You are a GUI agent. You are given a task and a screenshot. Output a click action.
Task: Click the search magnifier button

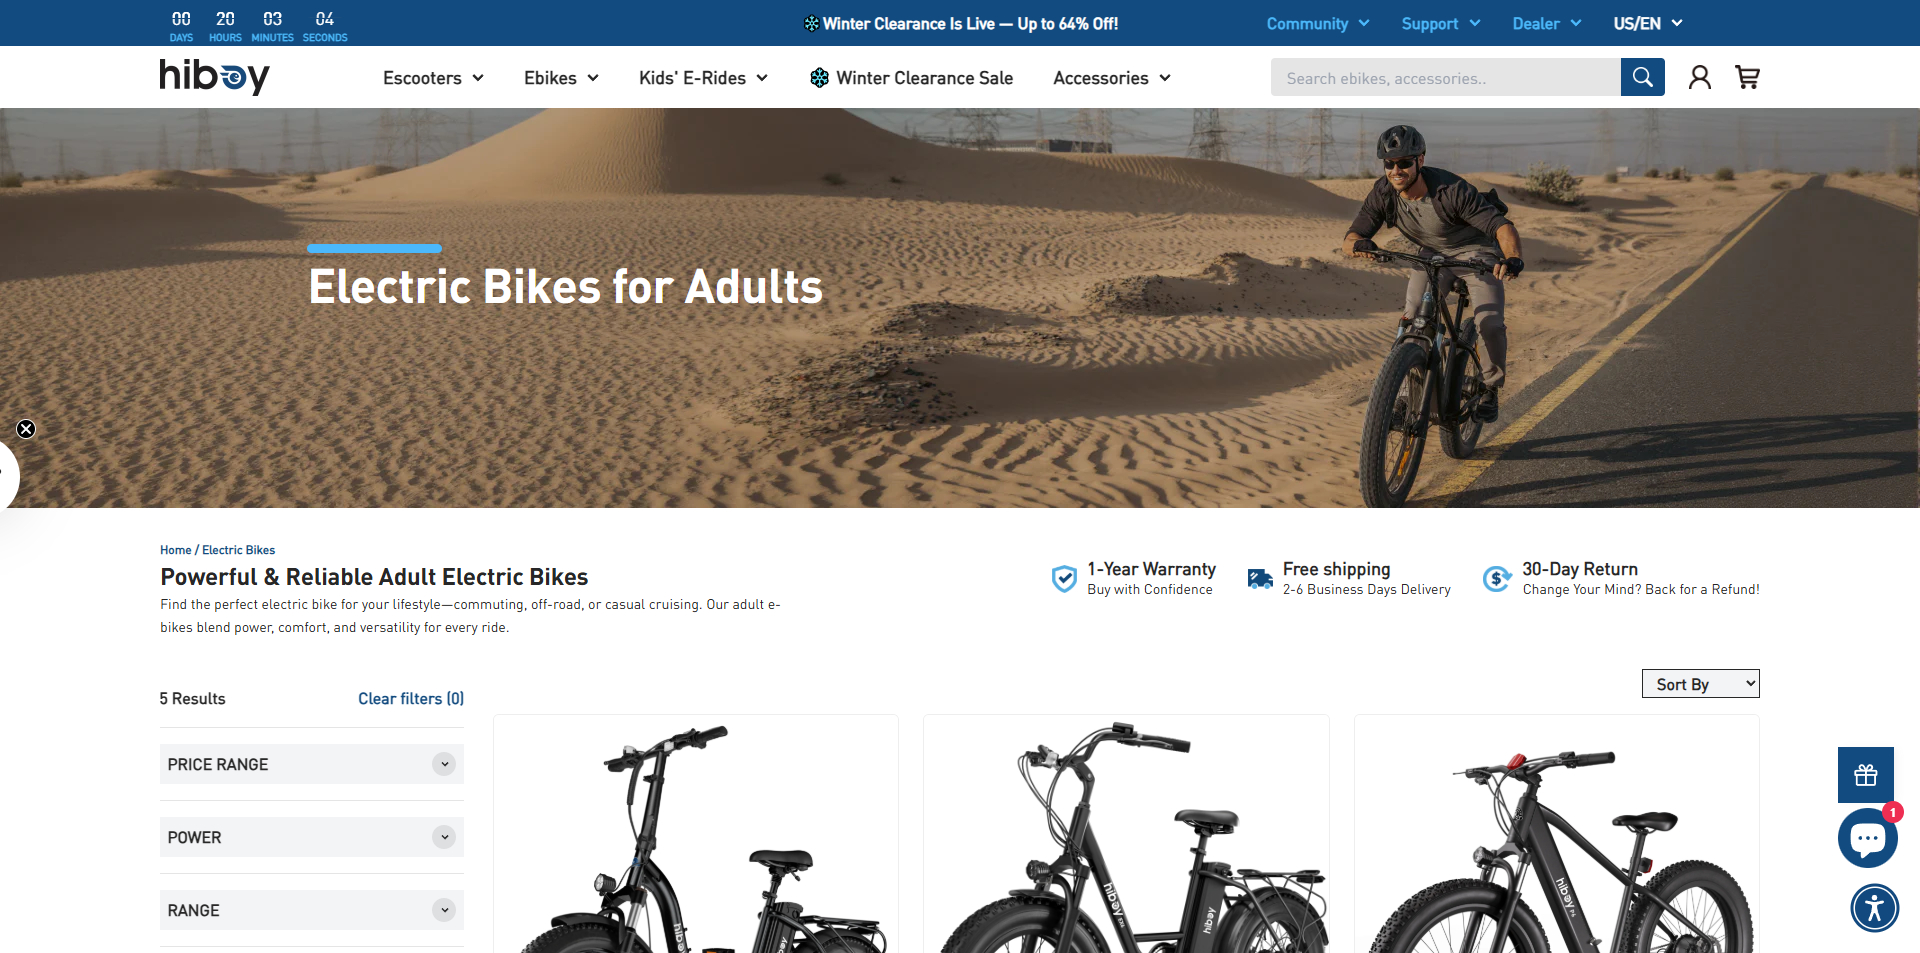(1642, 77)
